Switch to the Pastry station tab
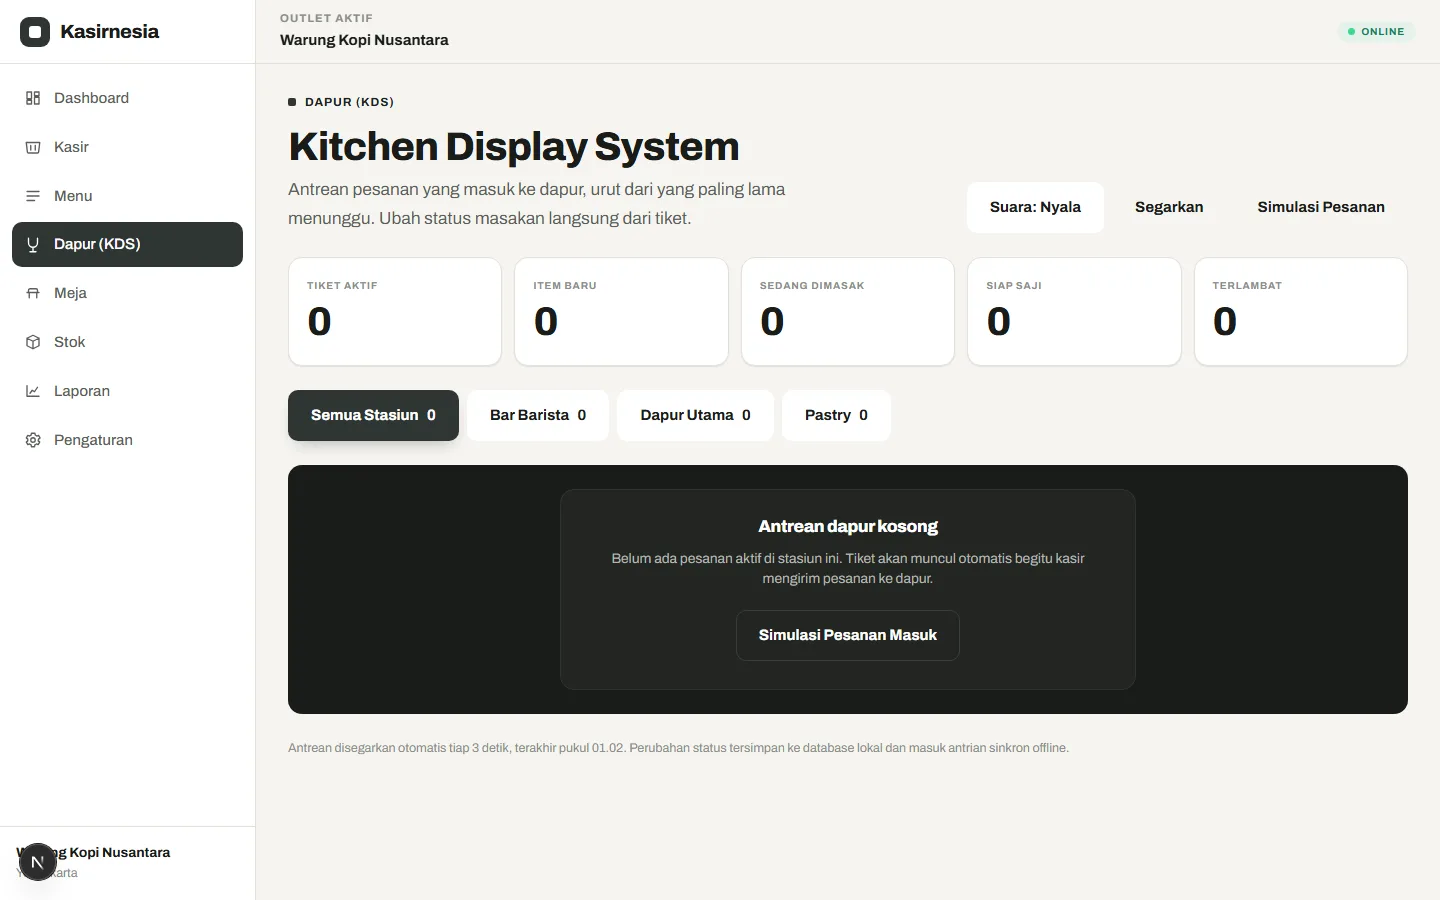Screen dimensions: 1440x900 point(836,415)
